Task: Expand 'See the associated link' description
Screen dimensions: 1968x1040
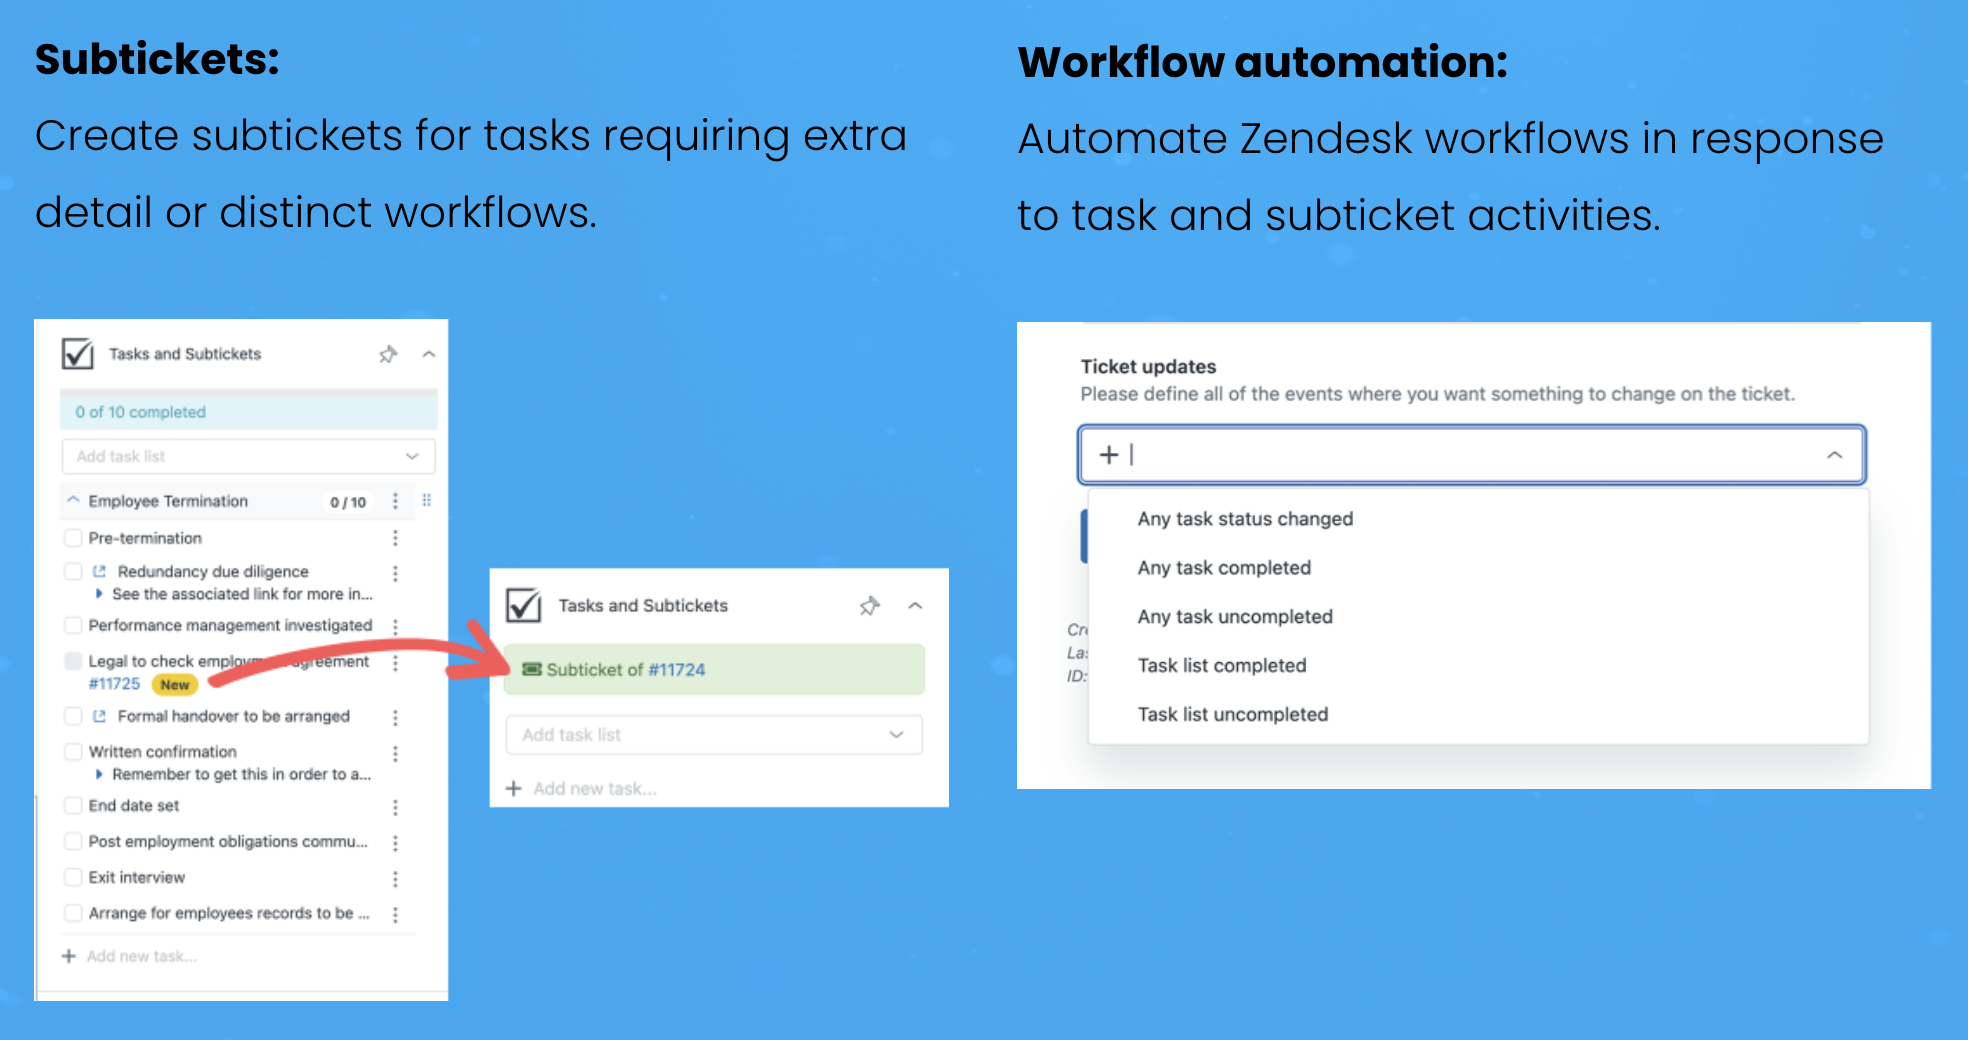Action: coord(99,594)
